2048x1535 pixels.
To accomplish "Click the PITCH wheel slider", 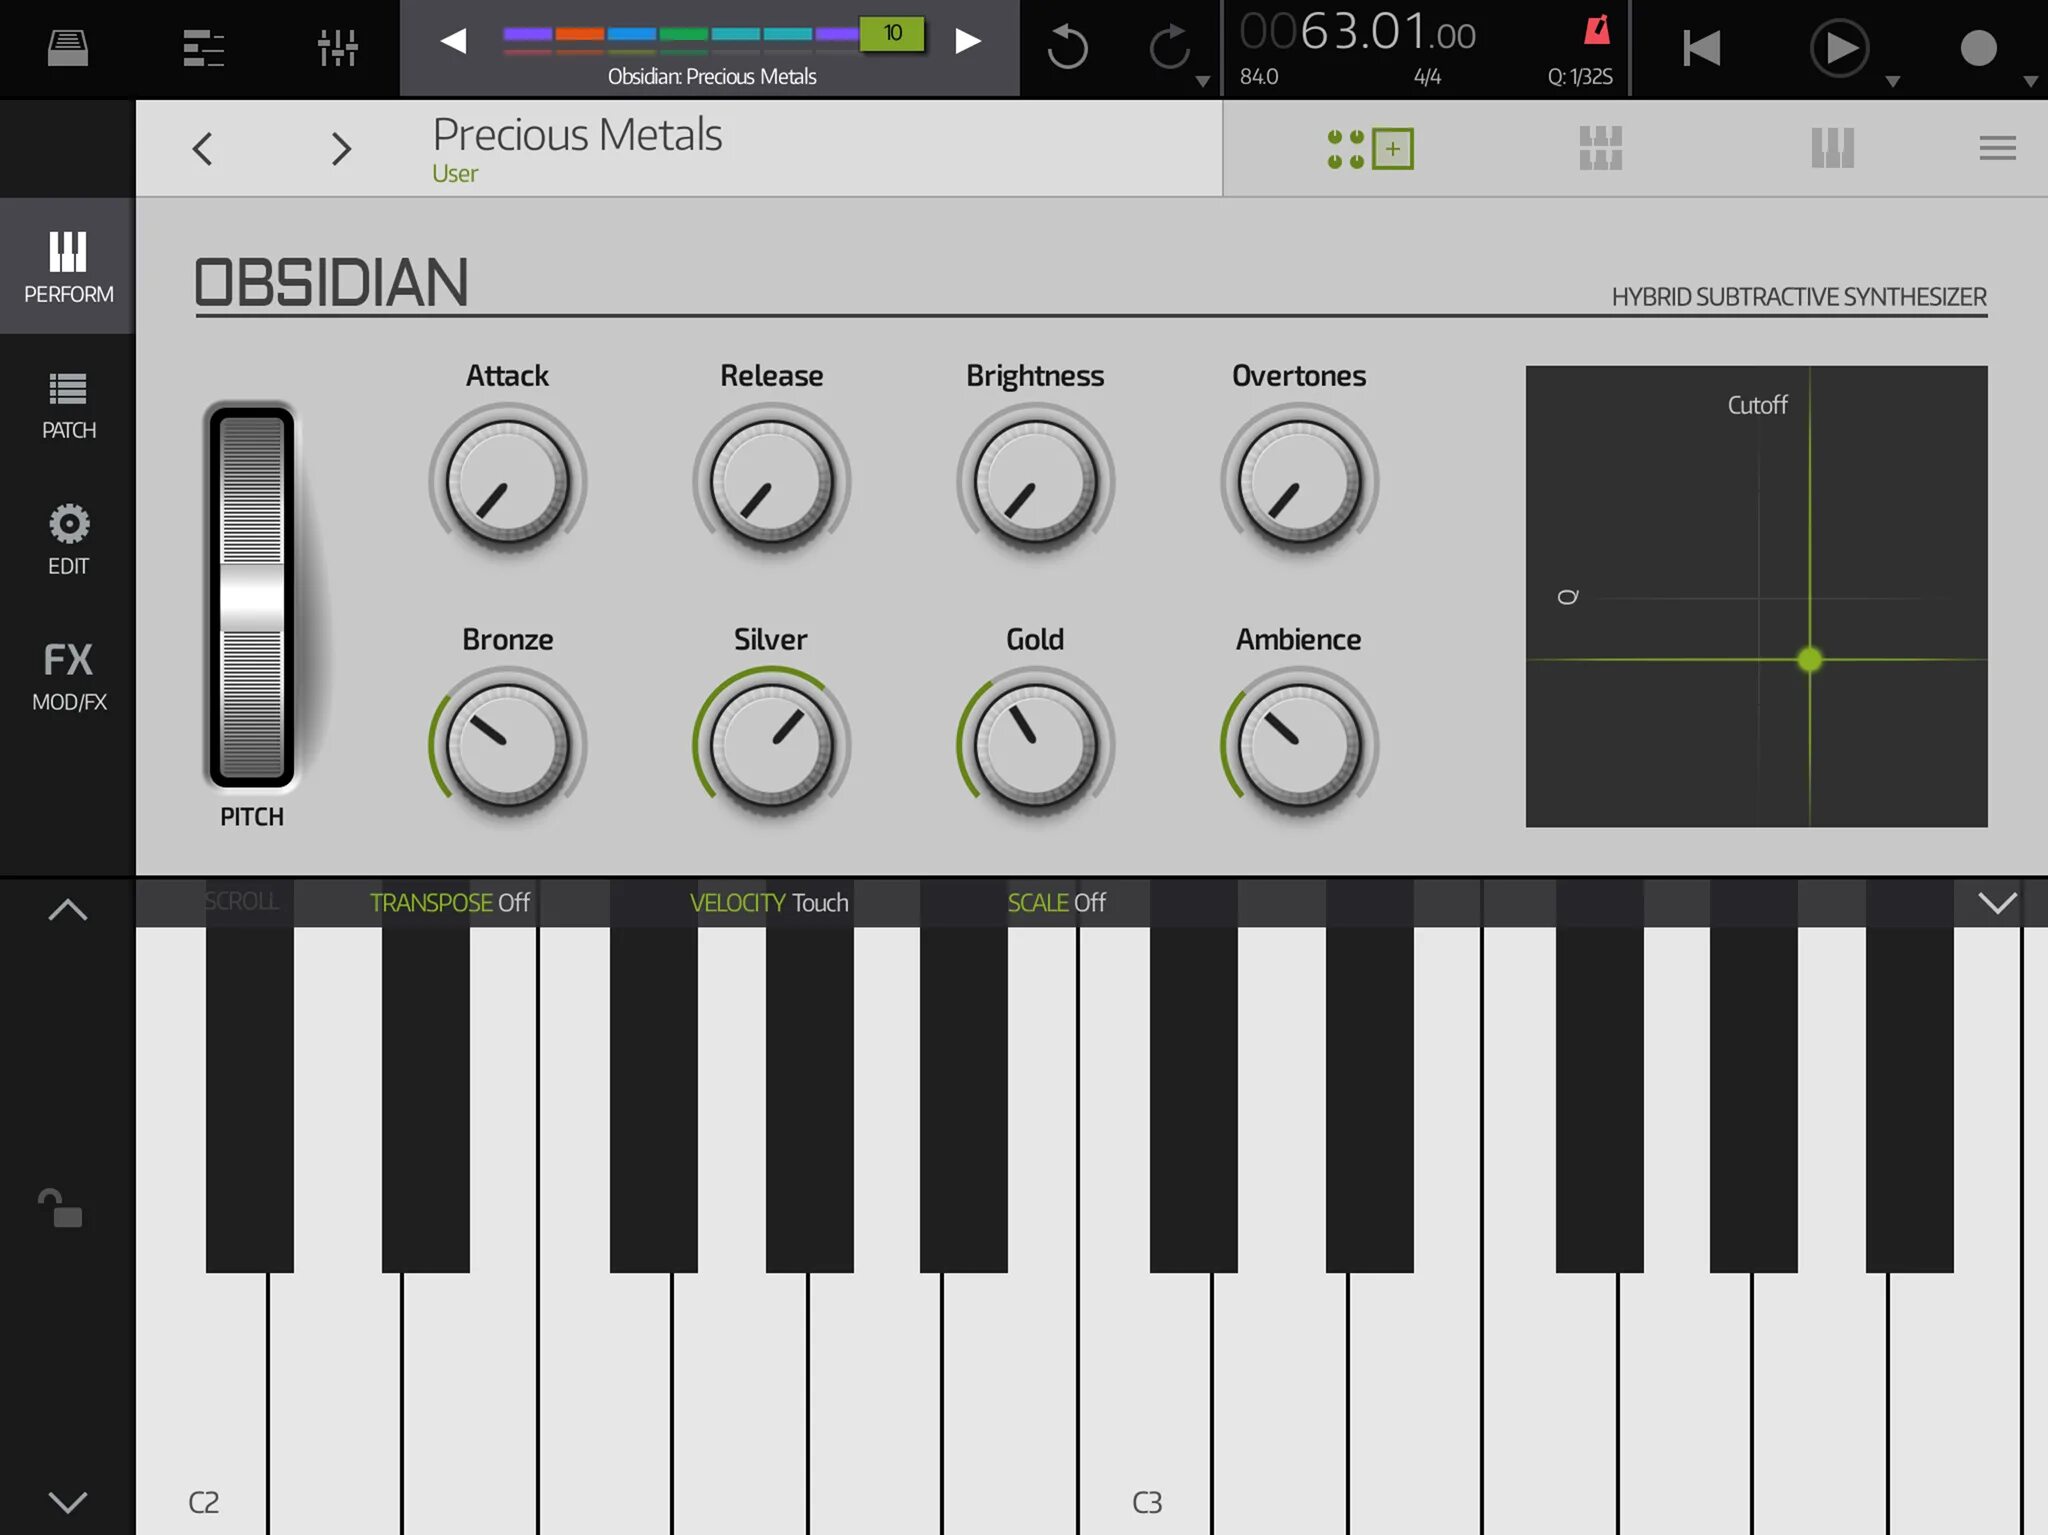I will tap(251, 597).
